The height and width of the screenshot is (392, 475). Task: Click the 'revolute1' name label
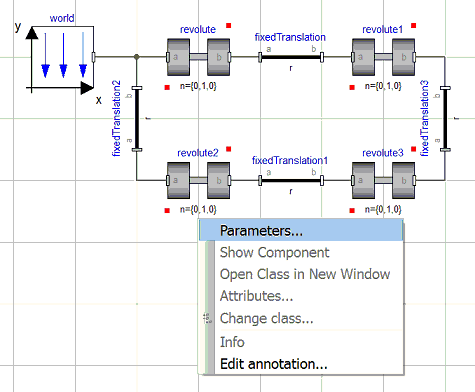pyautogui.click(x=383, y=30)
